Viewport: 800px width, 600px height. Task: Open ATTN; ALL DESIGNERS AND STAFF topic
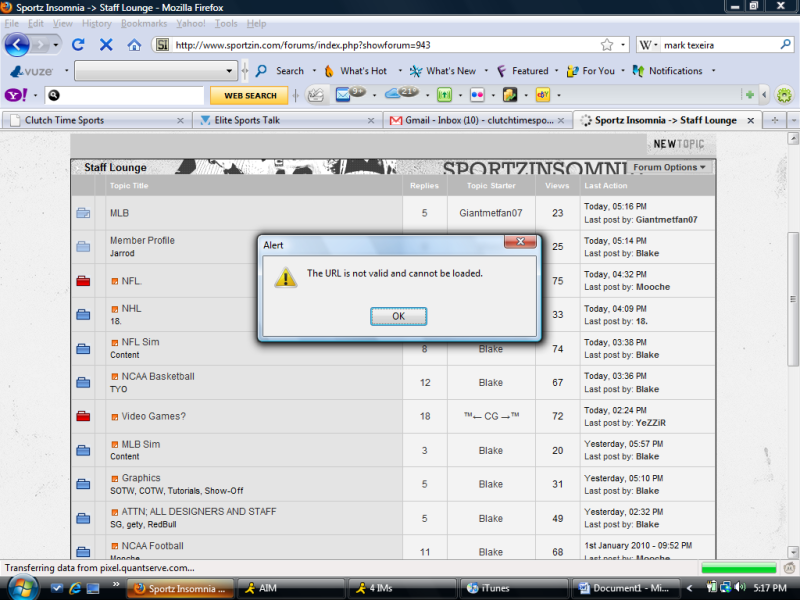(198, 512)
